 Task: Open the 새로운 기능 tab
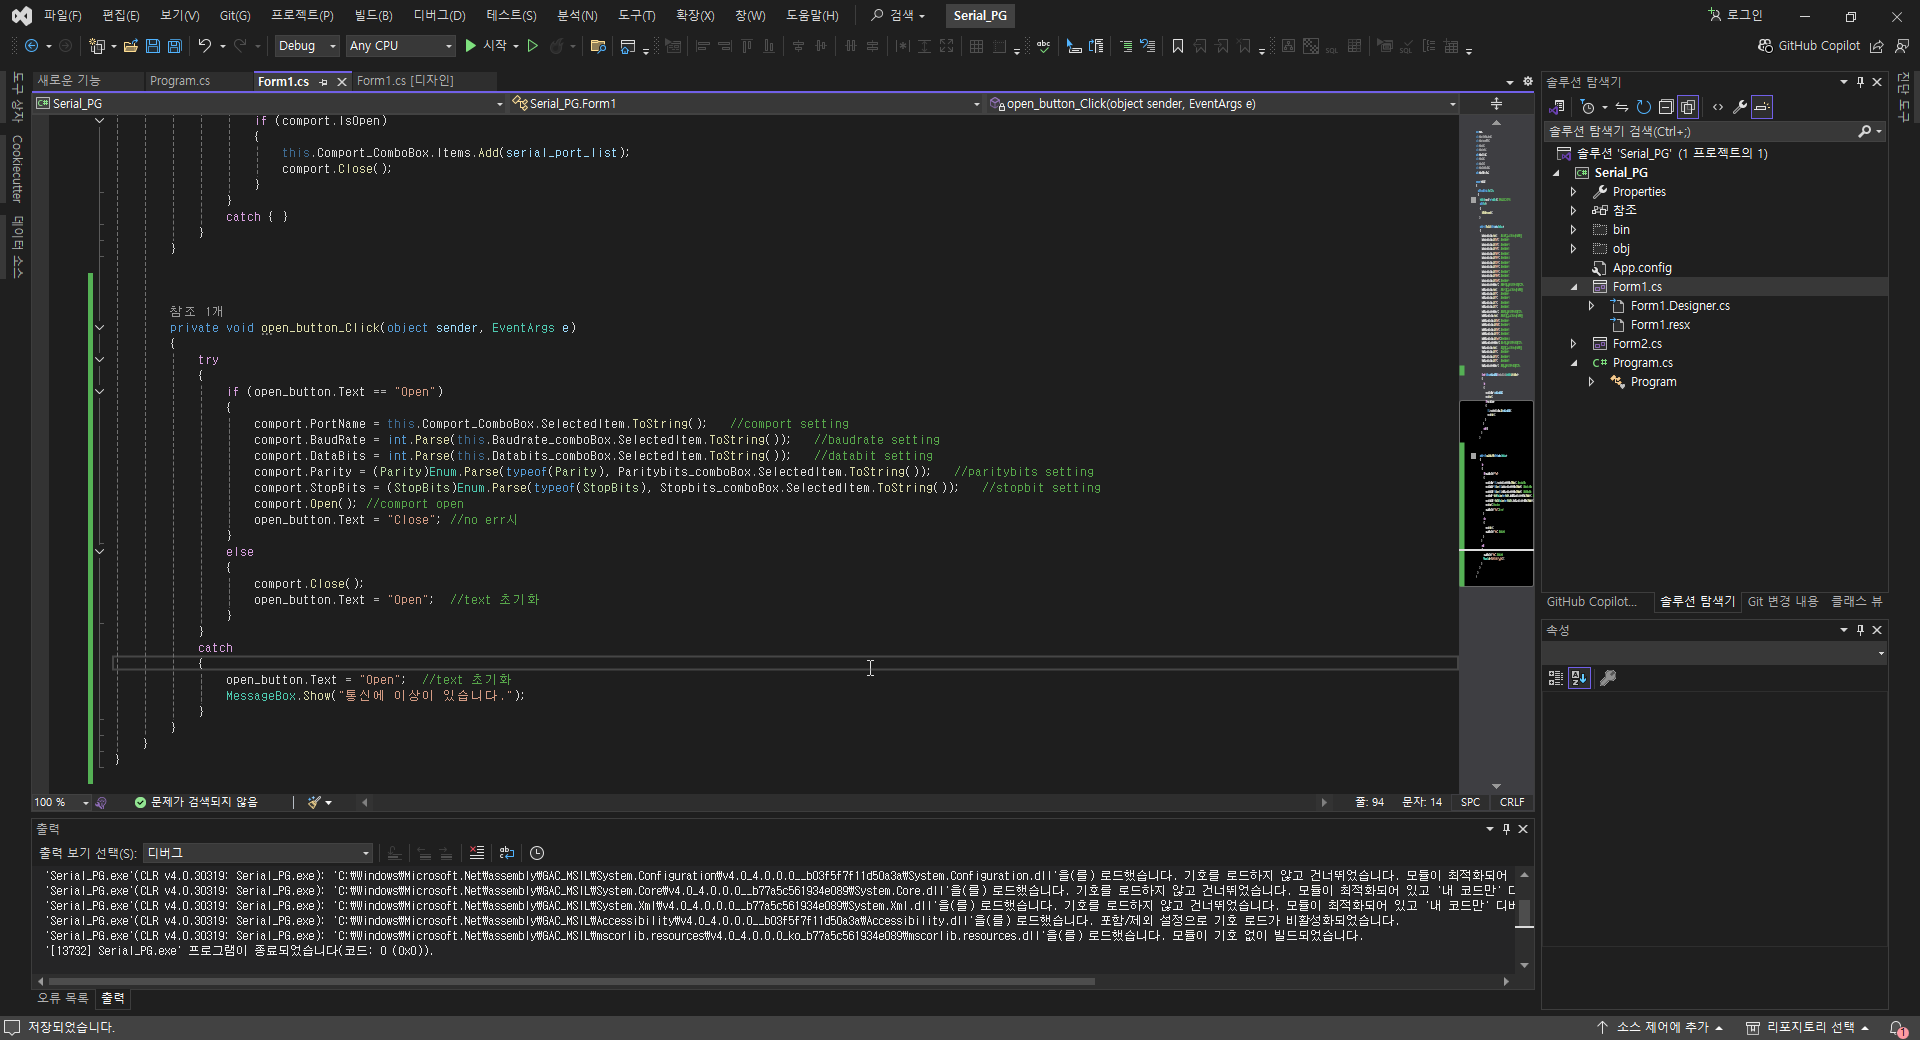coord(69,81)
